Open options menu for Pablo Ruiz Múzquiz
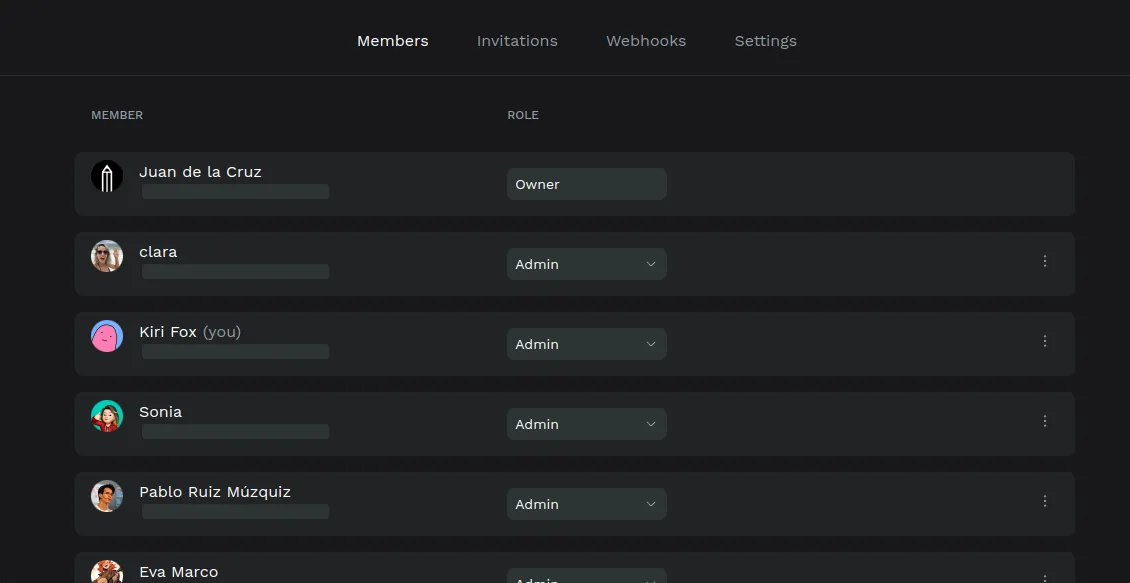Viewport: 1130px width, 583px height. coord(1045,501)
